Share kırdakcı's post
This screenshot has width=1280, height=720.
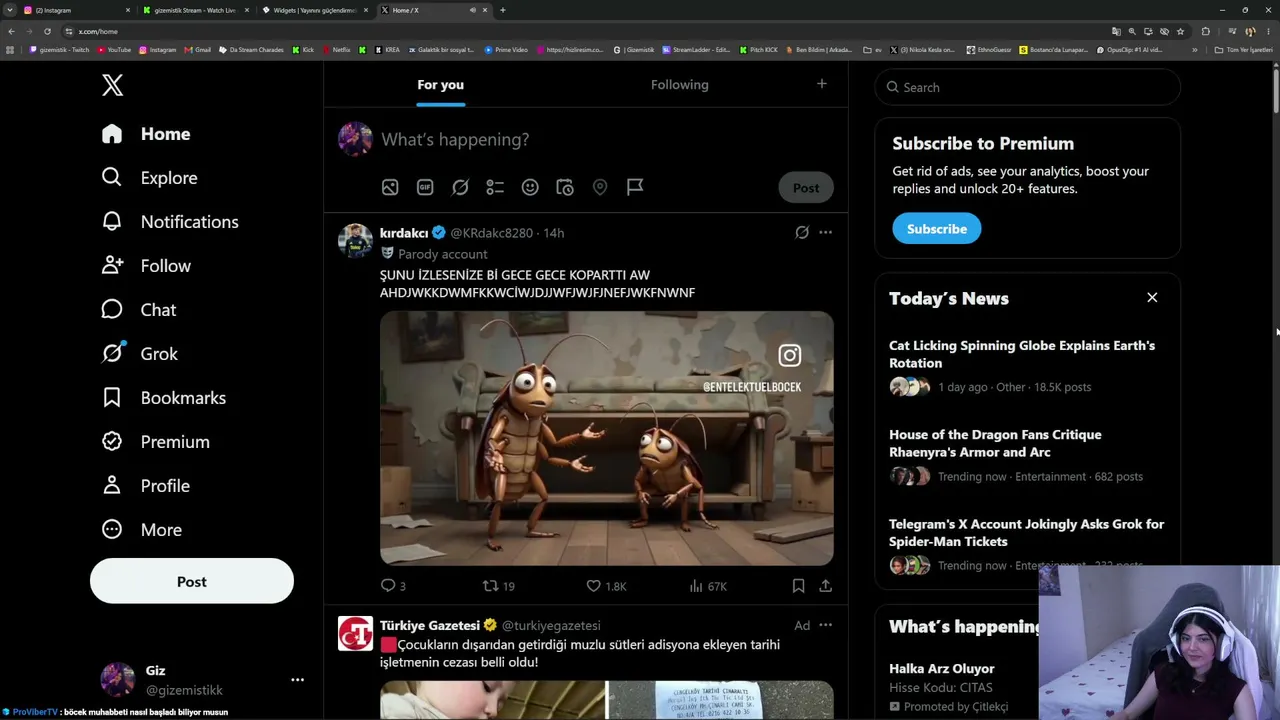click(825, 586)
